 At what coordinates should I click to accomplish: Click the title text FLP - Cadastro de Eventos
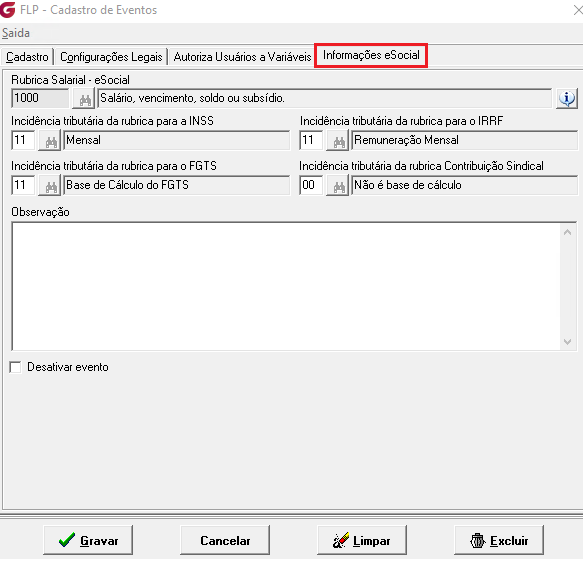click(x=88, y=10)
